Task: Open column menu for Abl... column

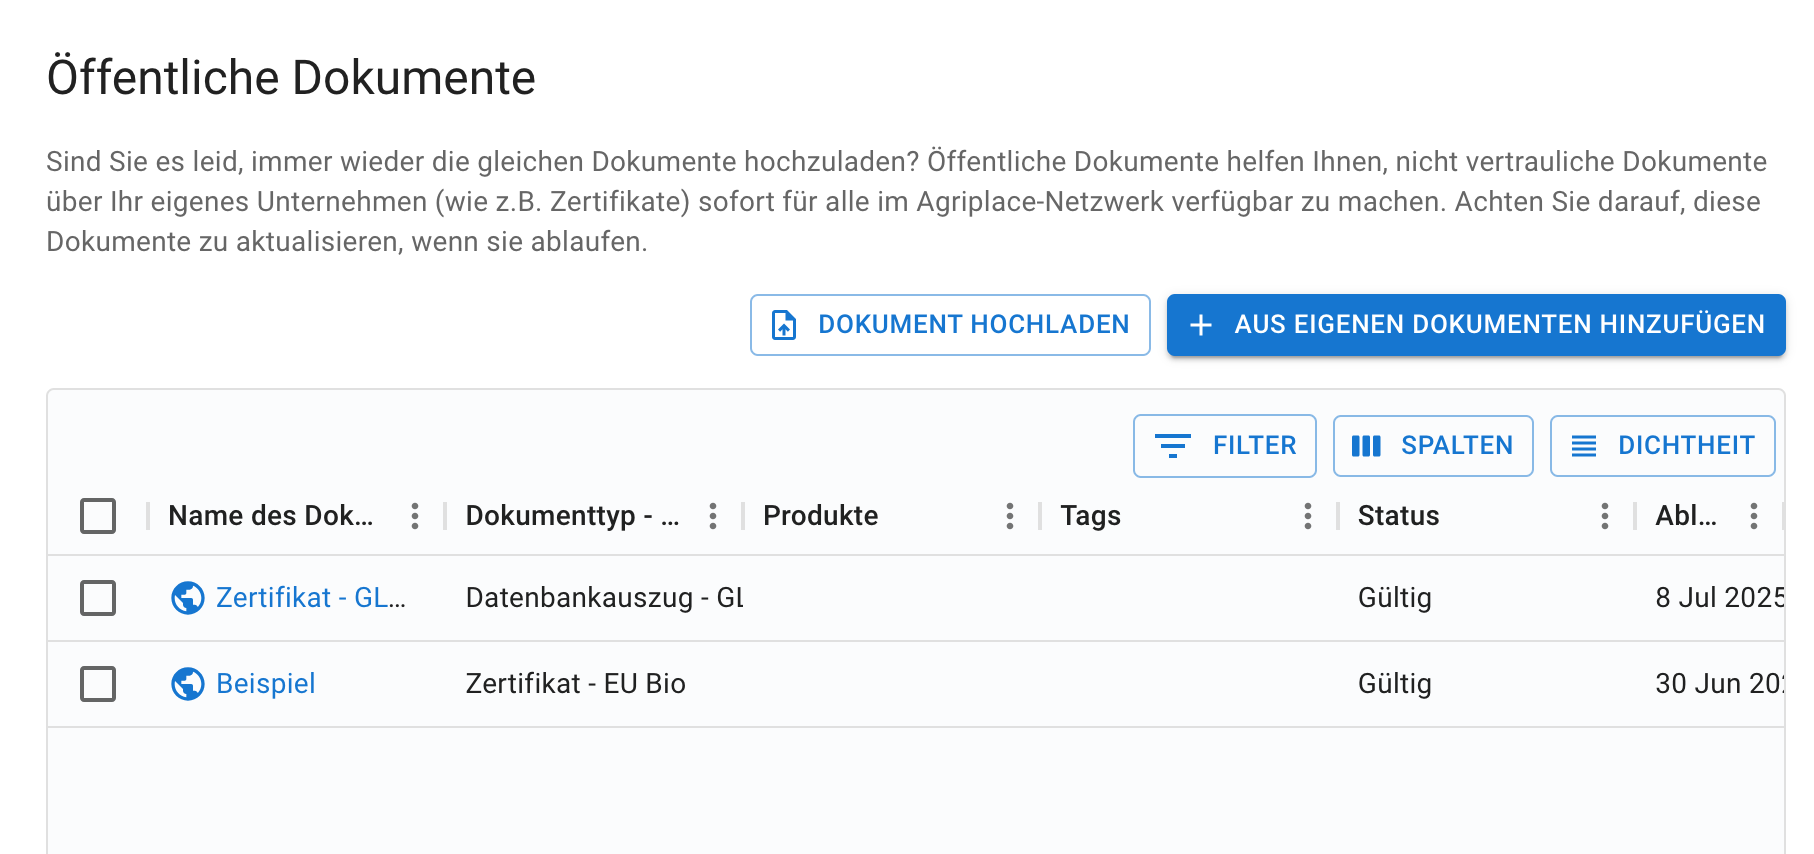Action: (x=1754, y=516)
